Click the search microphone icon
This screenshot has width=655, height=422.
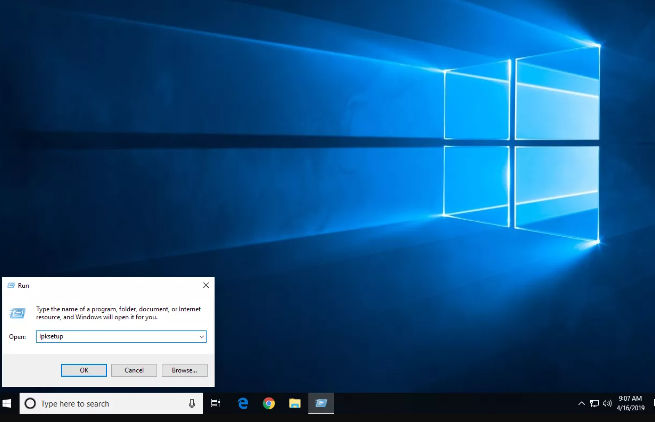tap(192, 404)
